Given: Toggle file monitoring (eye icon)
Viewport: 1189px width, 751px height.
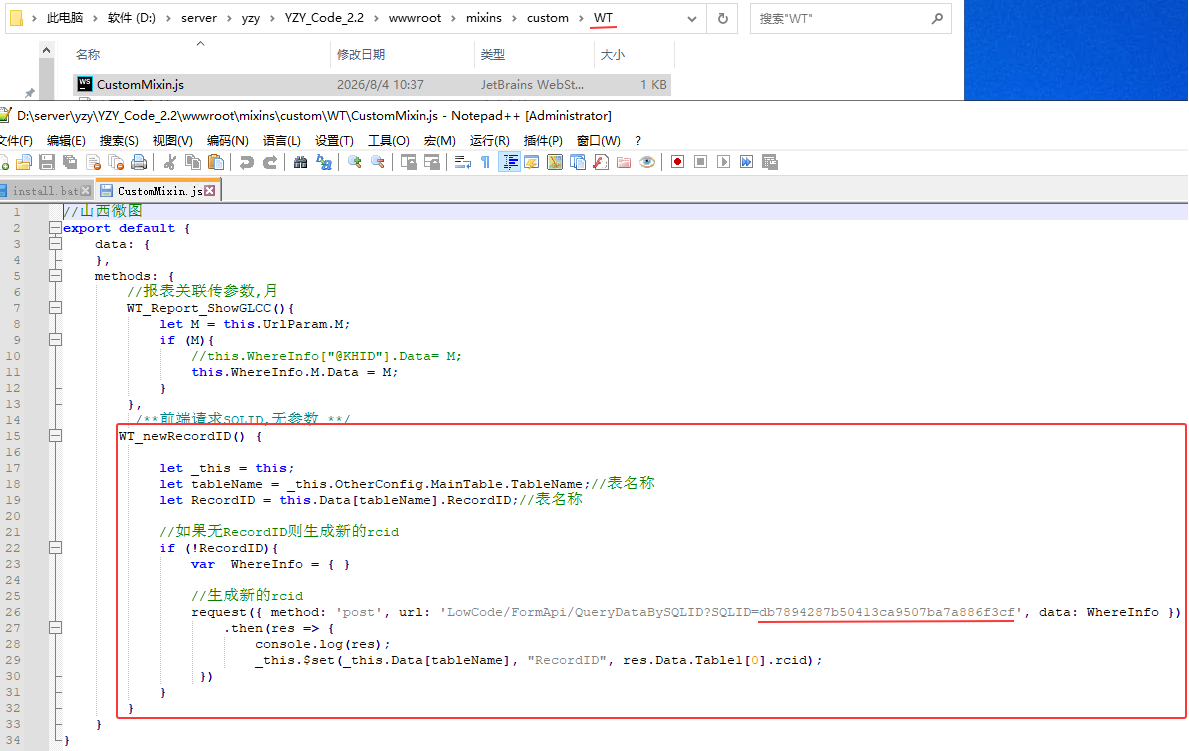Looking at the screenshot, I should 647,162.
